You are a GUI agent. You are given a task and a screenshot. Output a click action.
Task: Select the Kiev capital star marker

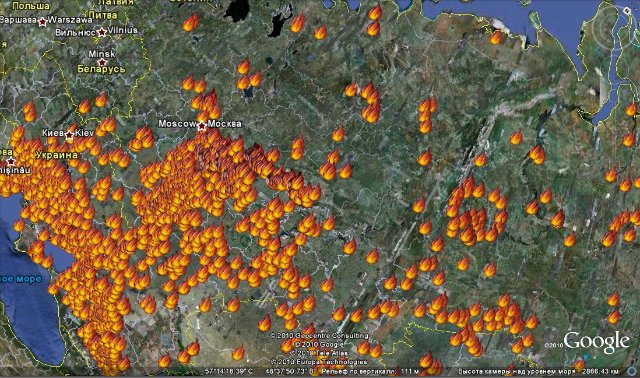(70, 135)
